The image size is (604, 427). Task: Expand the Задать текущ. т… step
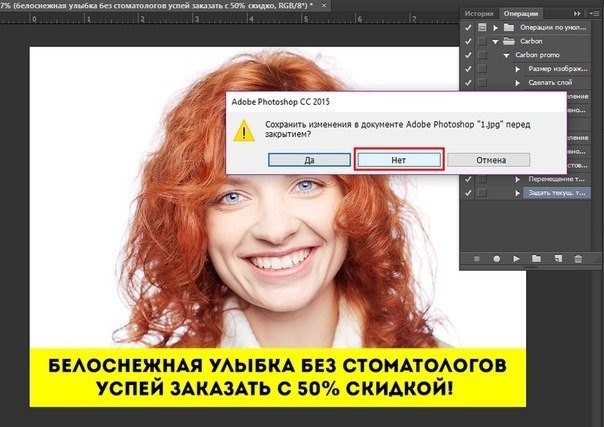point(517,193)
